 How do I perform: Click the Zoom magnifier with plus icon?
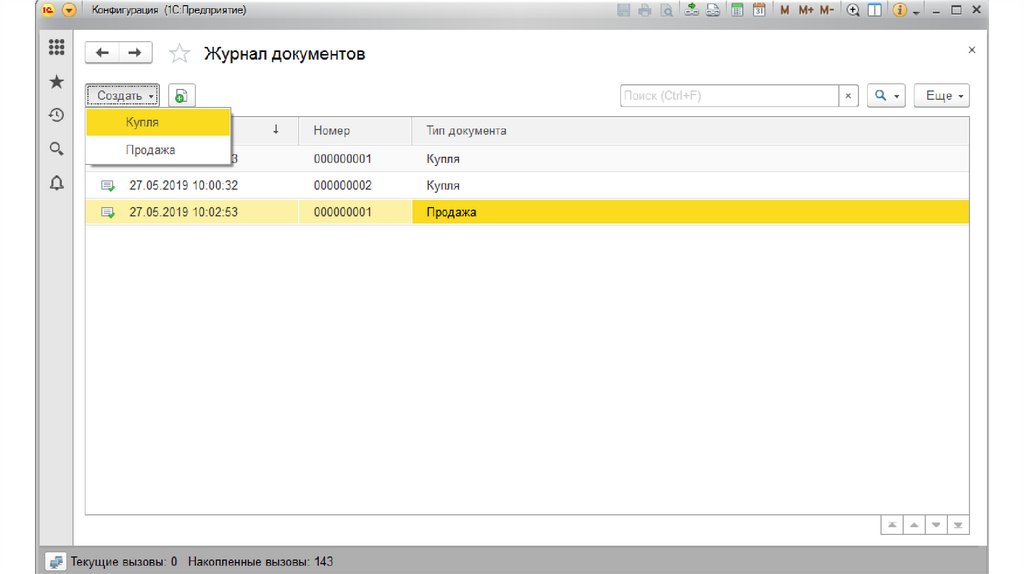[x=853, y=10]
